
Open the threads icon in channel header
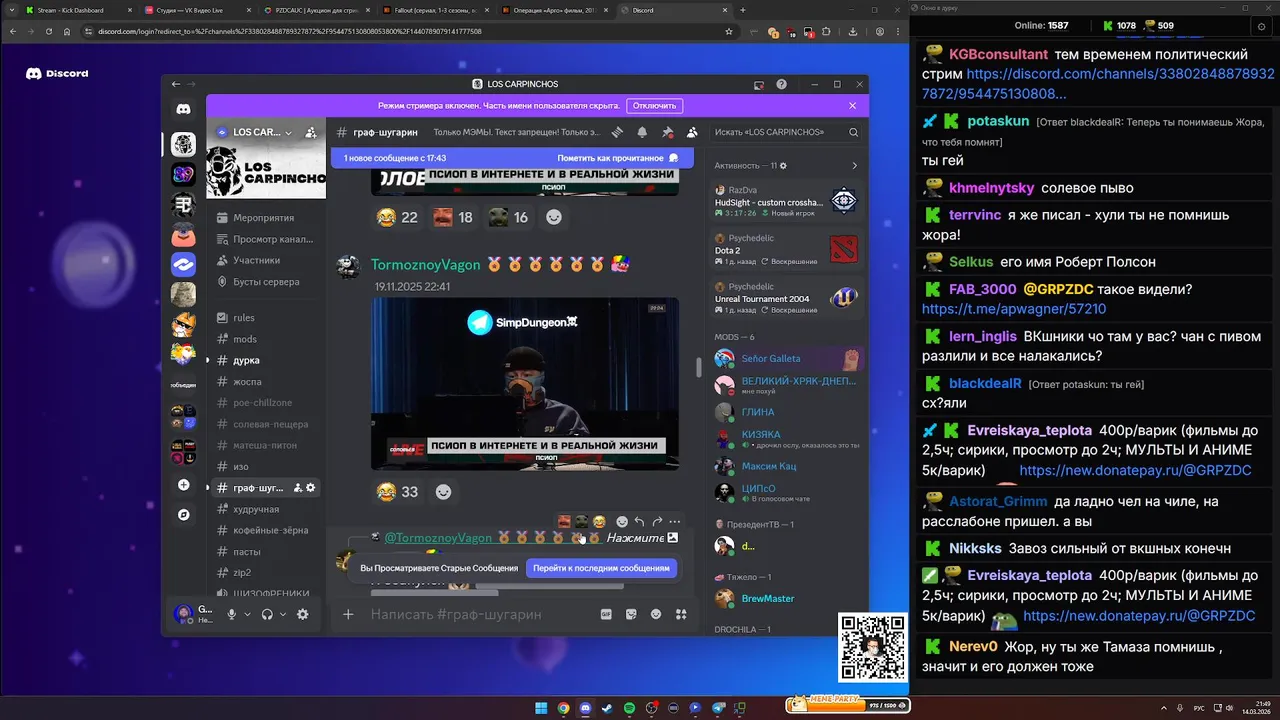(x=618, y=132)
